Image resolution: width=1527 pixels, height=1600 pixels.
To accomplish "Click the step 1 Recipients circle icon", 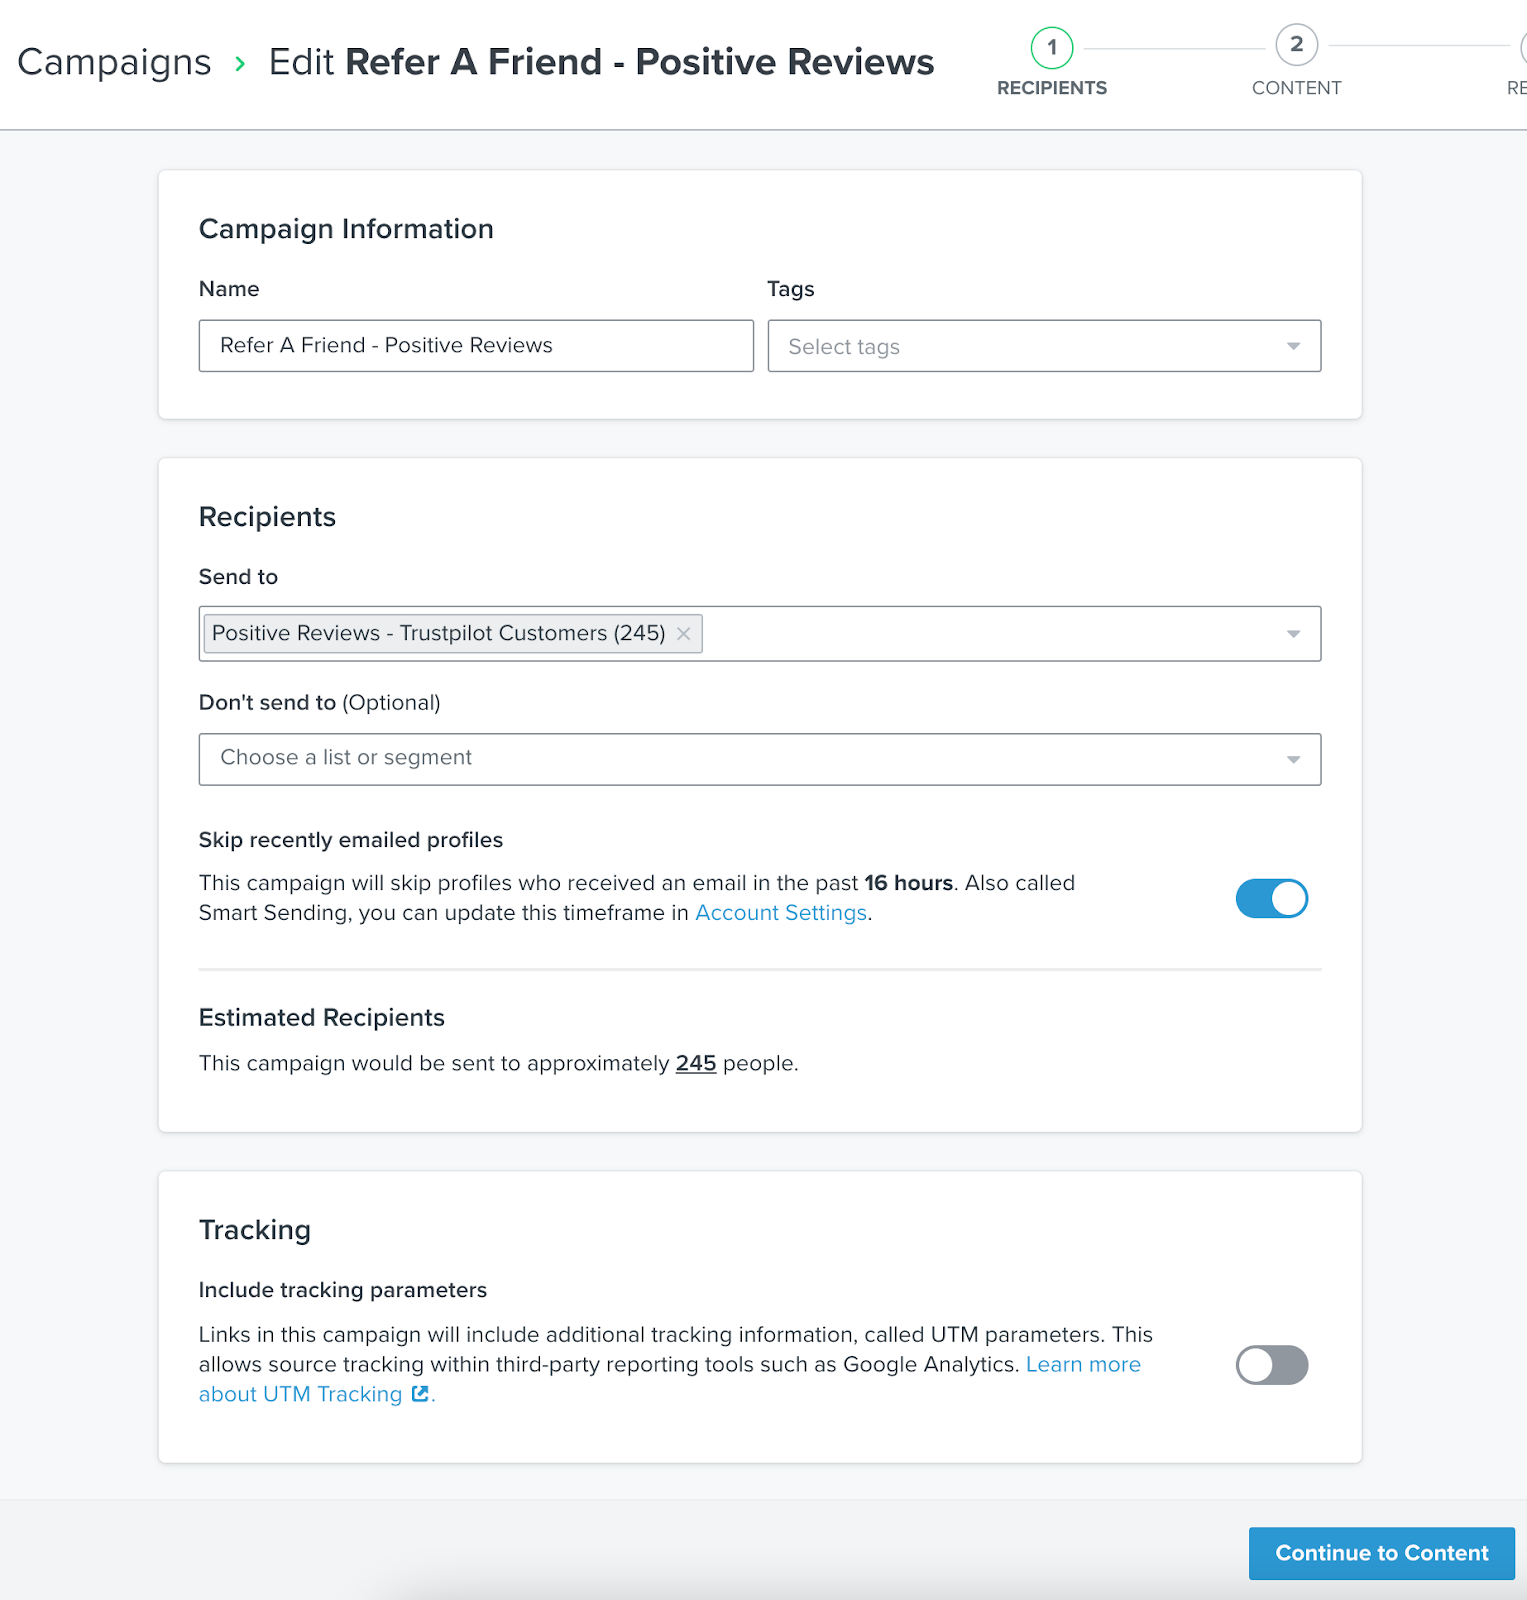I will tap(1052, 47).
